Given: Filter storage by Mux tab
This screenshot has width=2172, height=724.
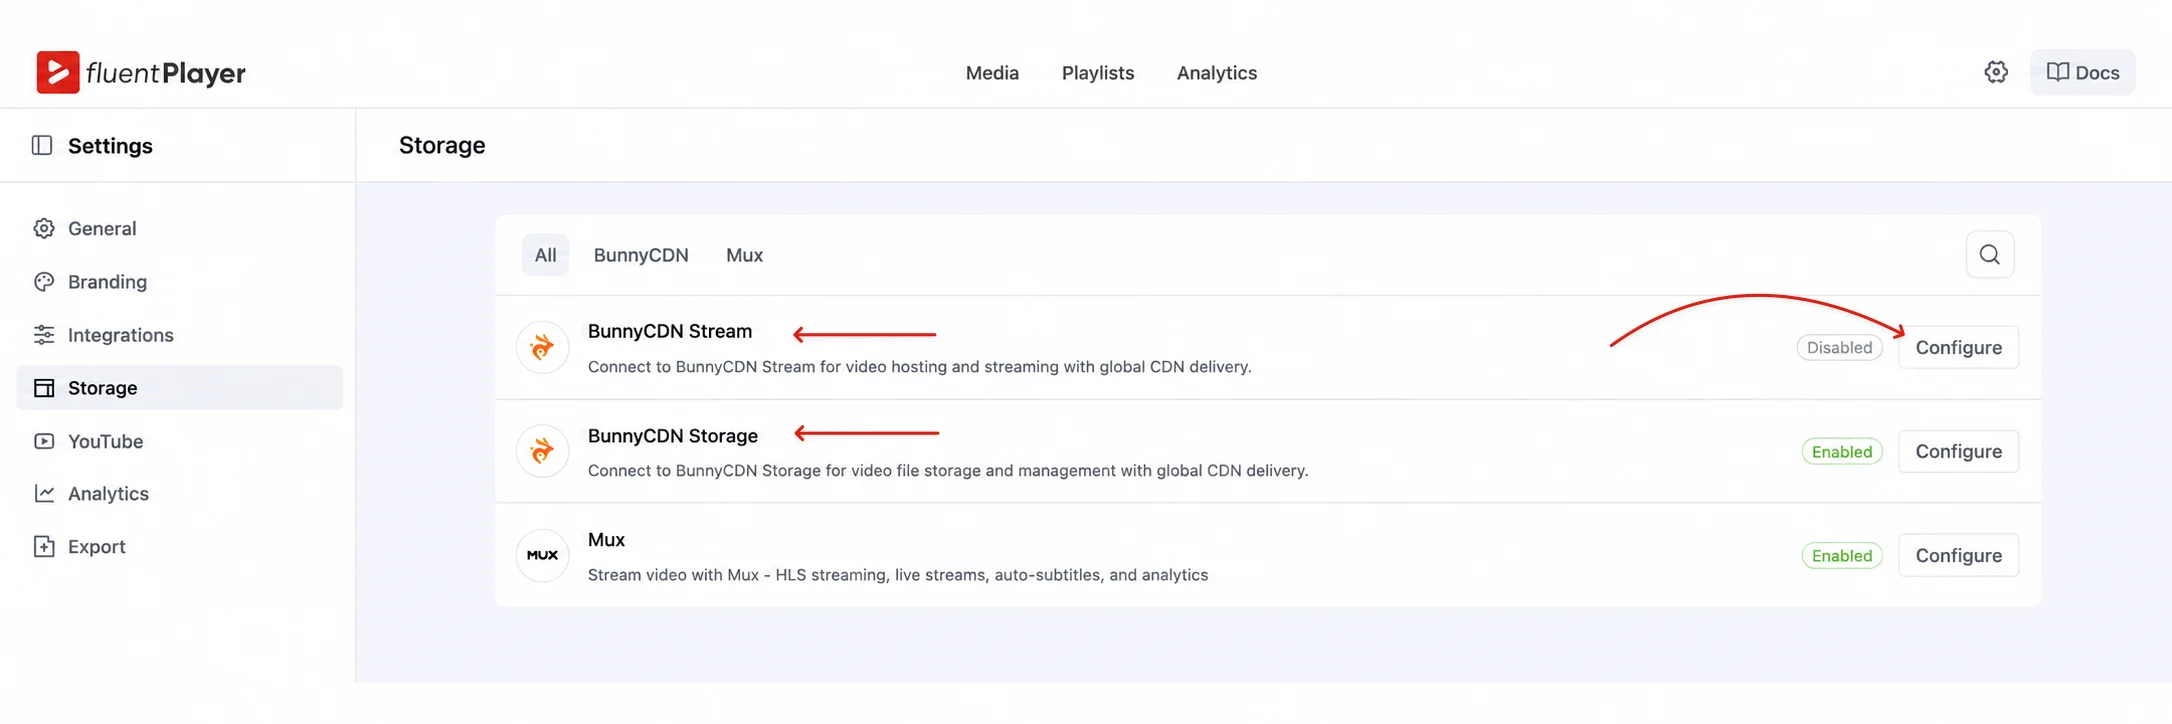Looking at the screenshot, I should (744, 255).
